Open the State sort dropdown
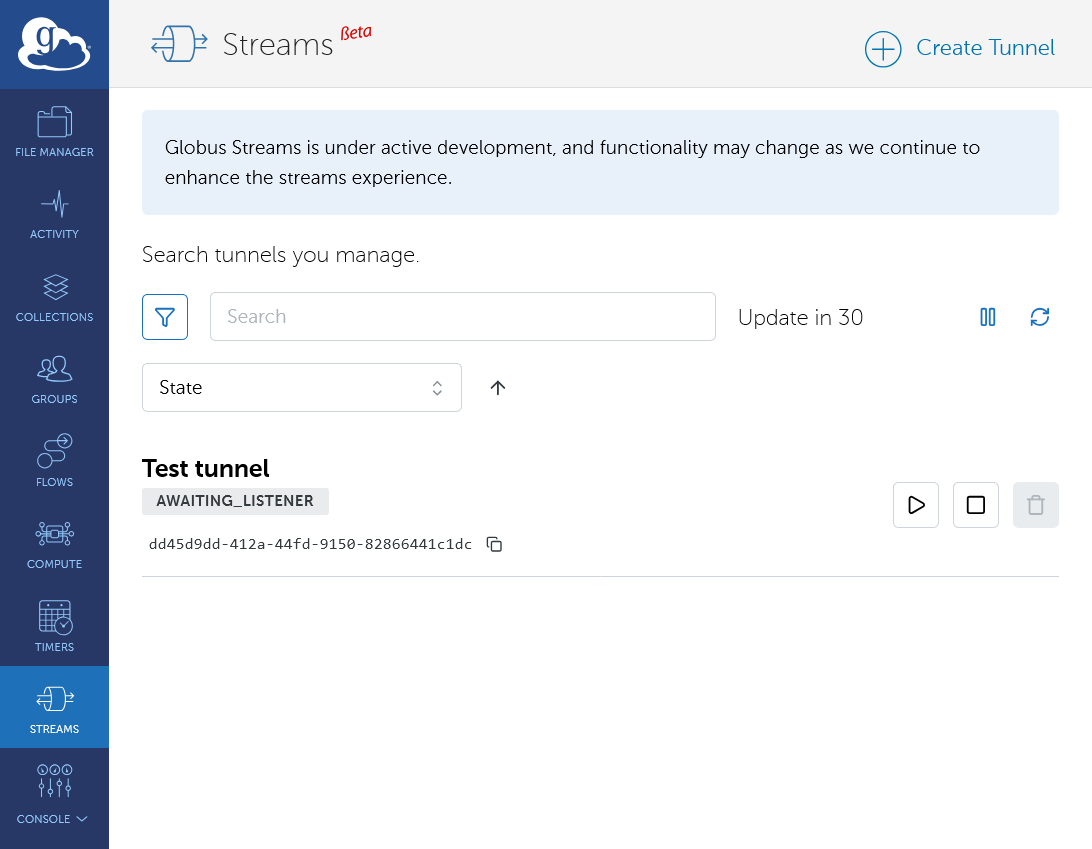1092x849 pixels. (x=301, y=388)
